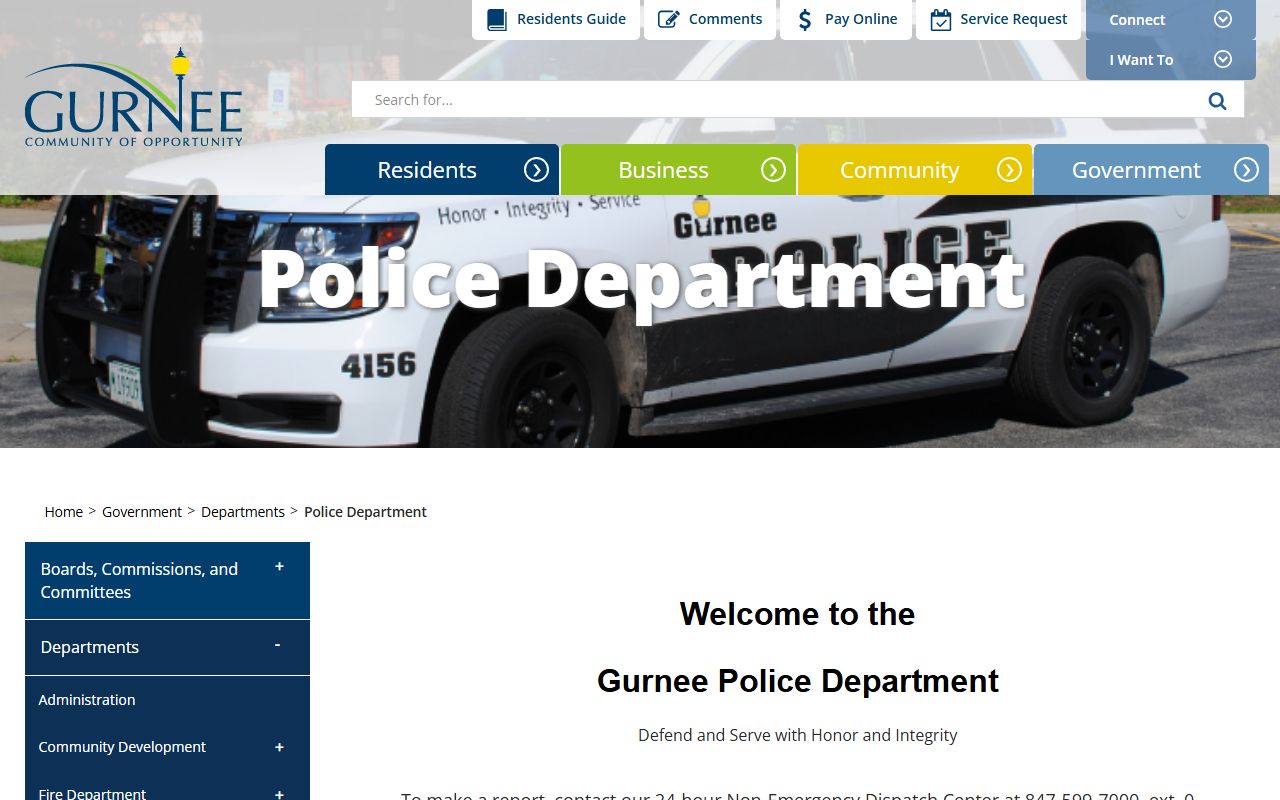Open the Business menu
This screenshot has height=800, width=1280.
click(x=678, y=170)
